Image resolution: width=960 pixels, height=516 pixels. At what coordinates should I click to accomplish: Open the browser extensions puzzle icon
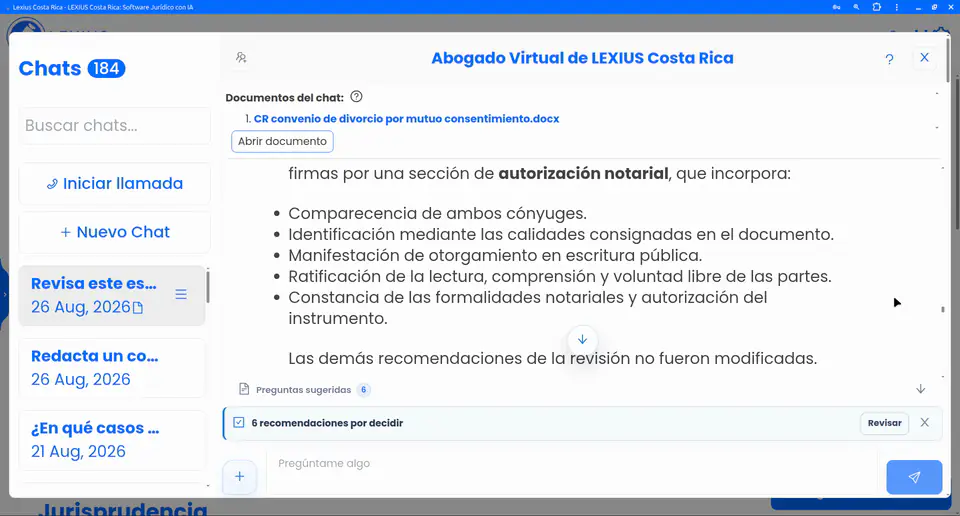point(876,7)
